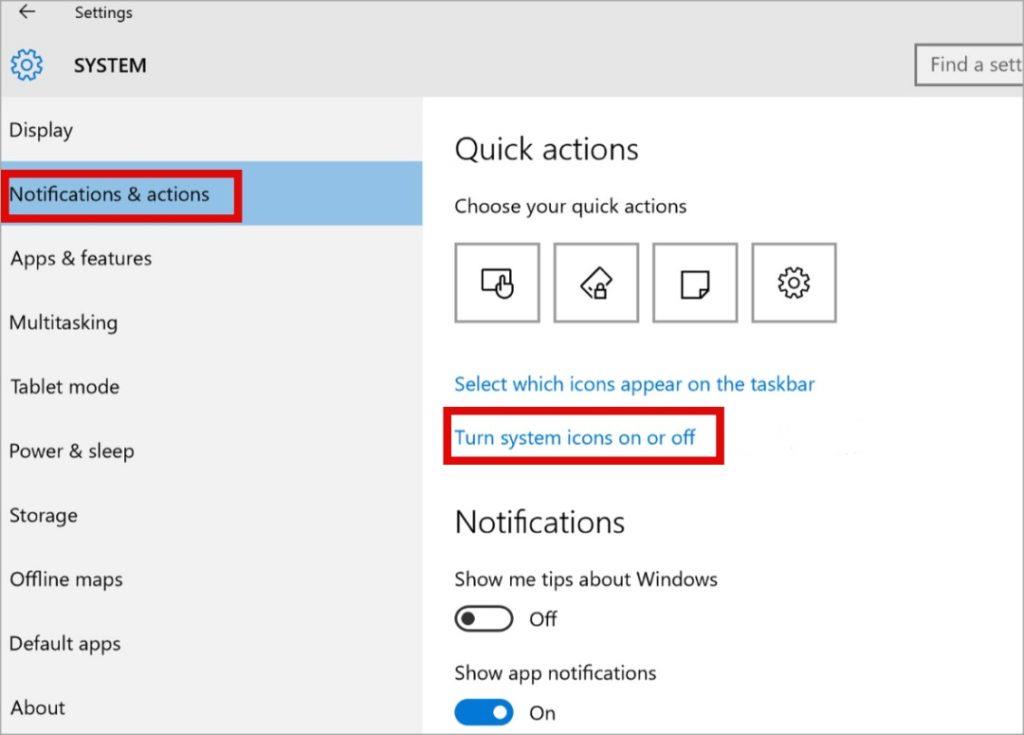Open the About category

(x=212, y=708)
